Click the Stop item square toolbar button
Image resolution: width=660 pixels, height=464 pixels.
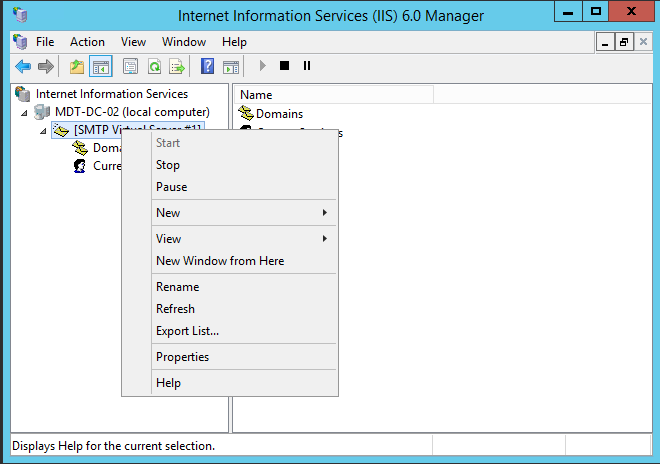pos(285,66)
